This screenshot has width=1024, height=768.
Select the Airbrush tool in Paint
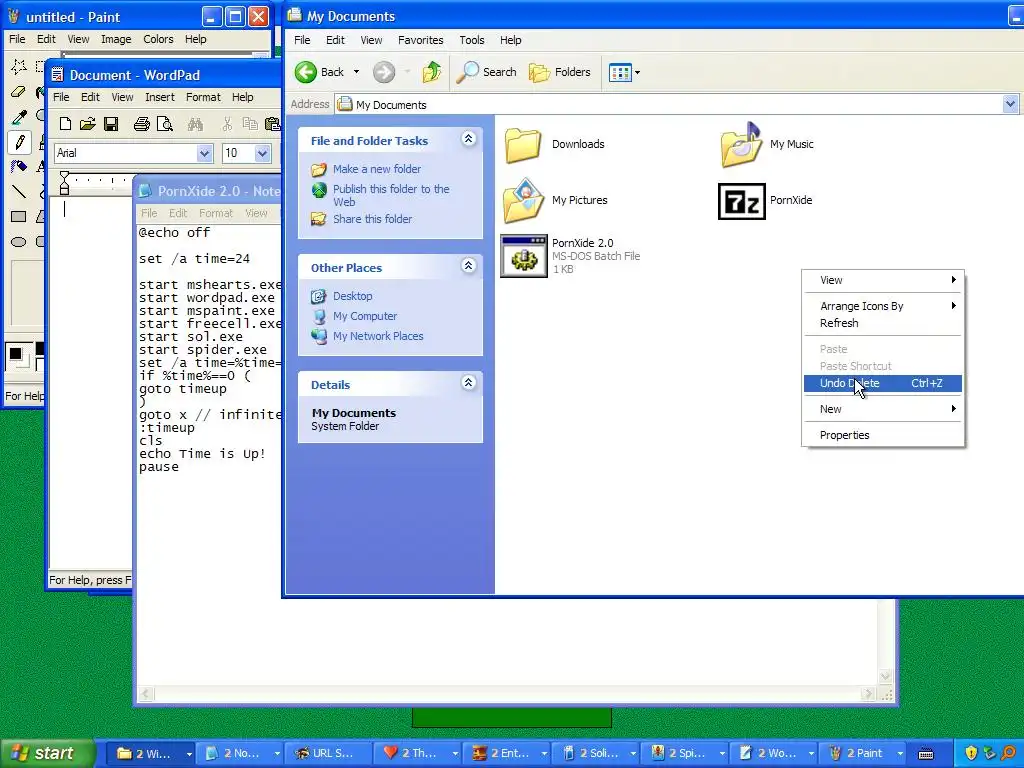pyautogui.click(x=19, y=167)
